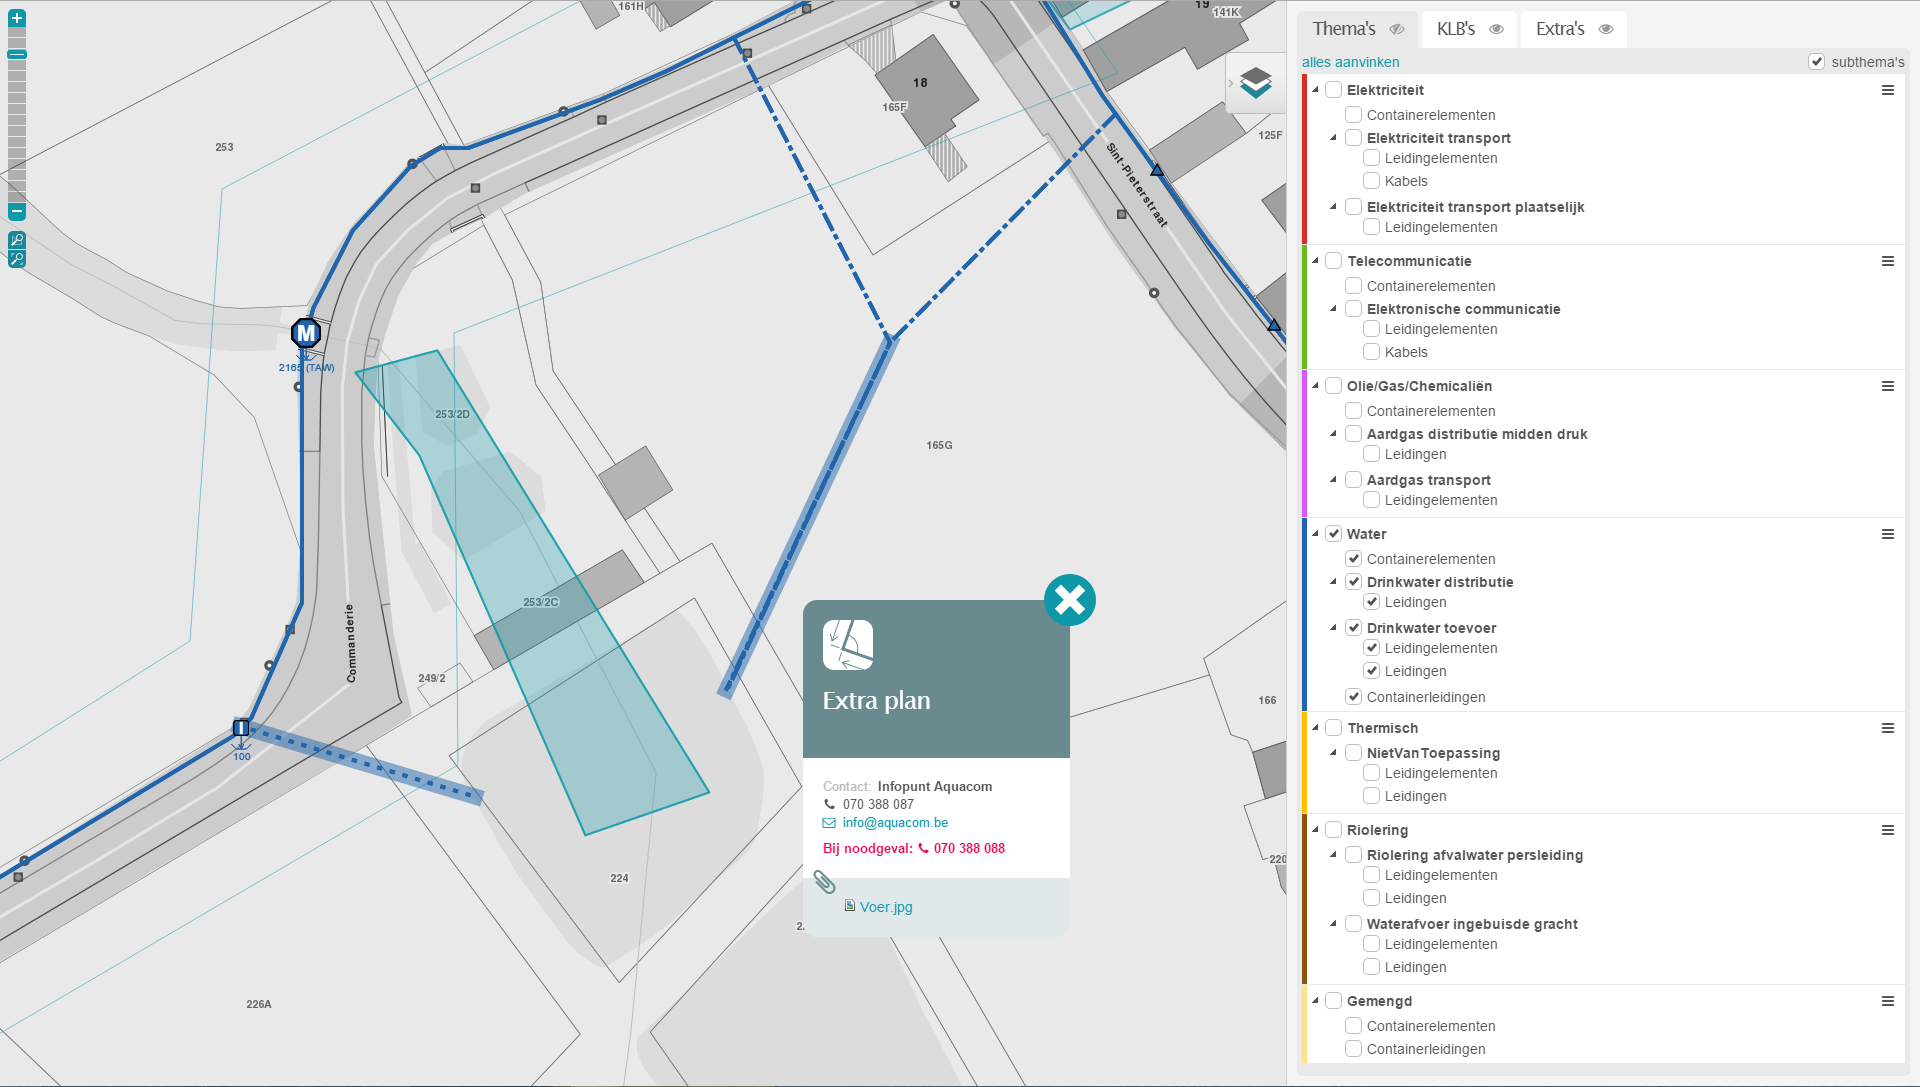
Task: Open the map layers switcher icon
Action: click(x=1256, y=83)
